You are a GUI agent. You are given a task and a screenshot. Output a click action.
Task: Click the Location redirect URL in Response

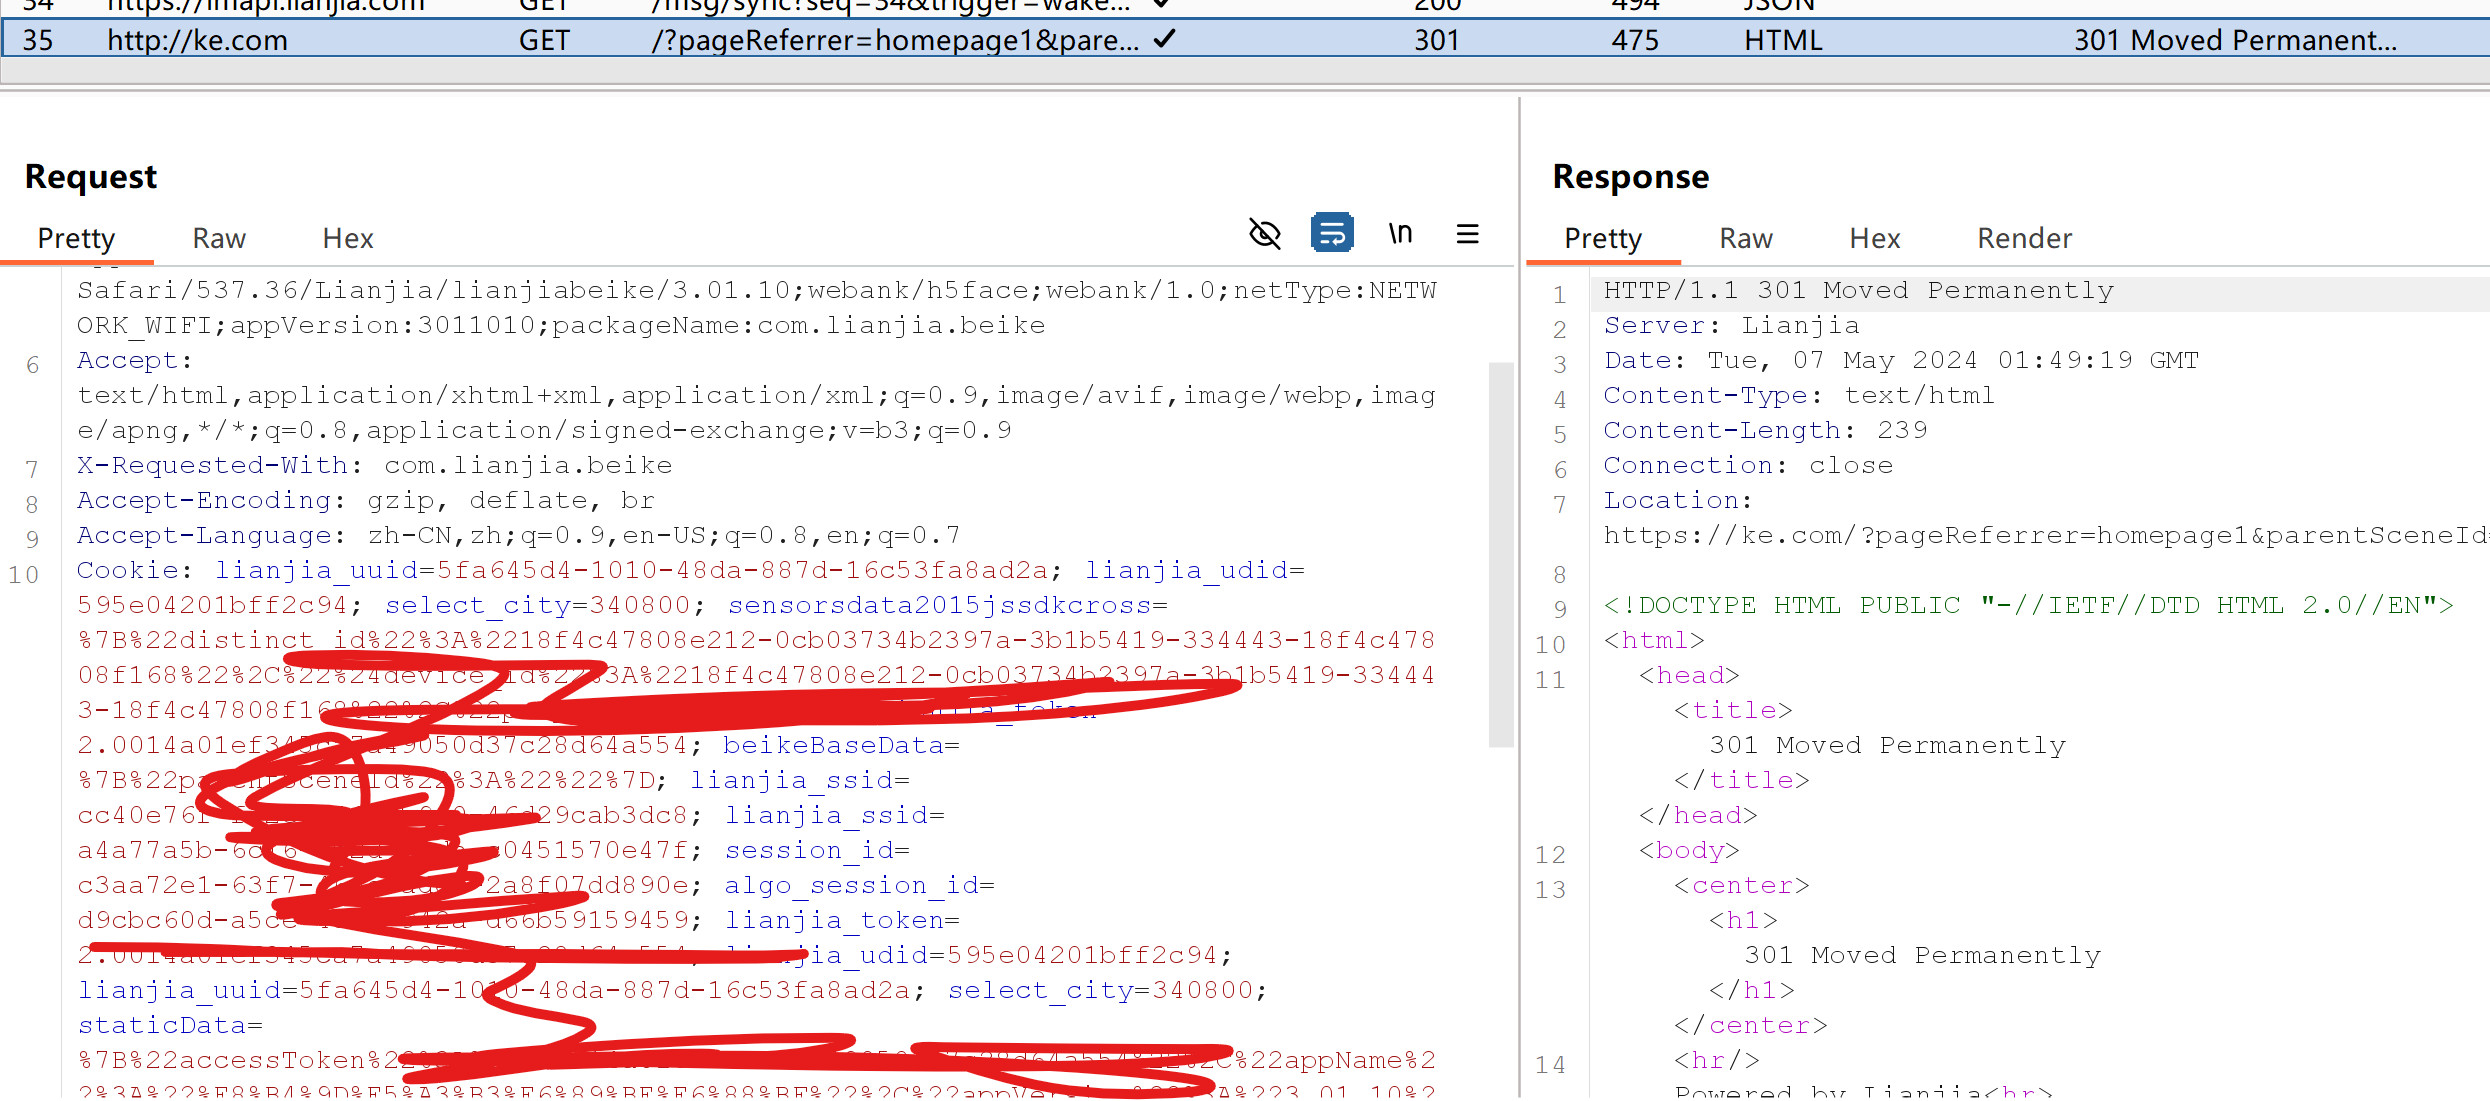(x=2040, y=536)
